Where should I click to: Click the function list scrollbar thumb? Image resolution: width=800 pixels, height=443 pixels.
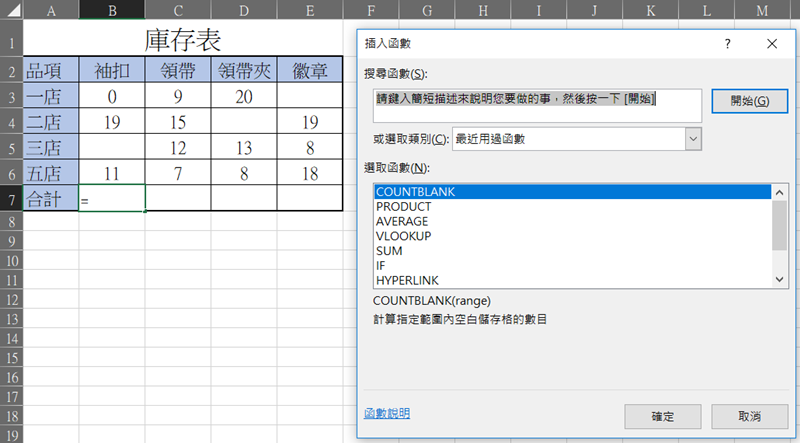(780, 225)
